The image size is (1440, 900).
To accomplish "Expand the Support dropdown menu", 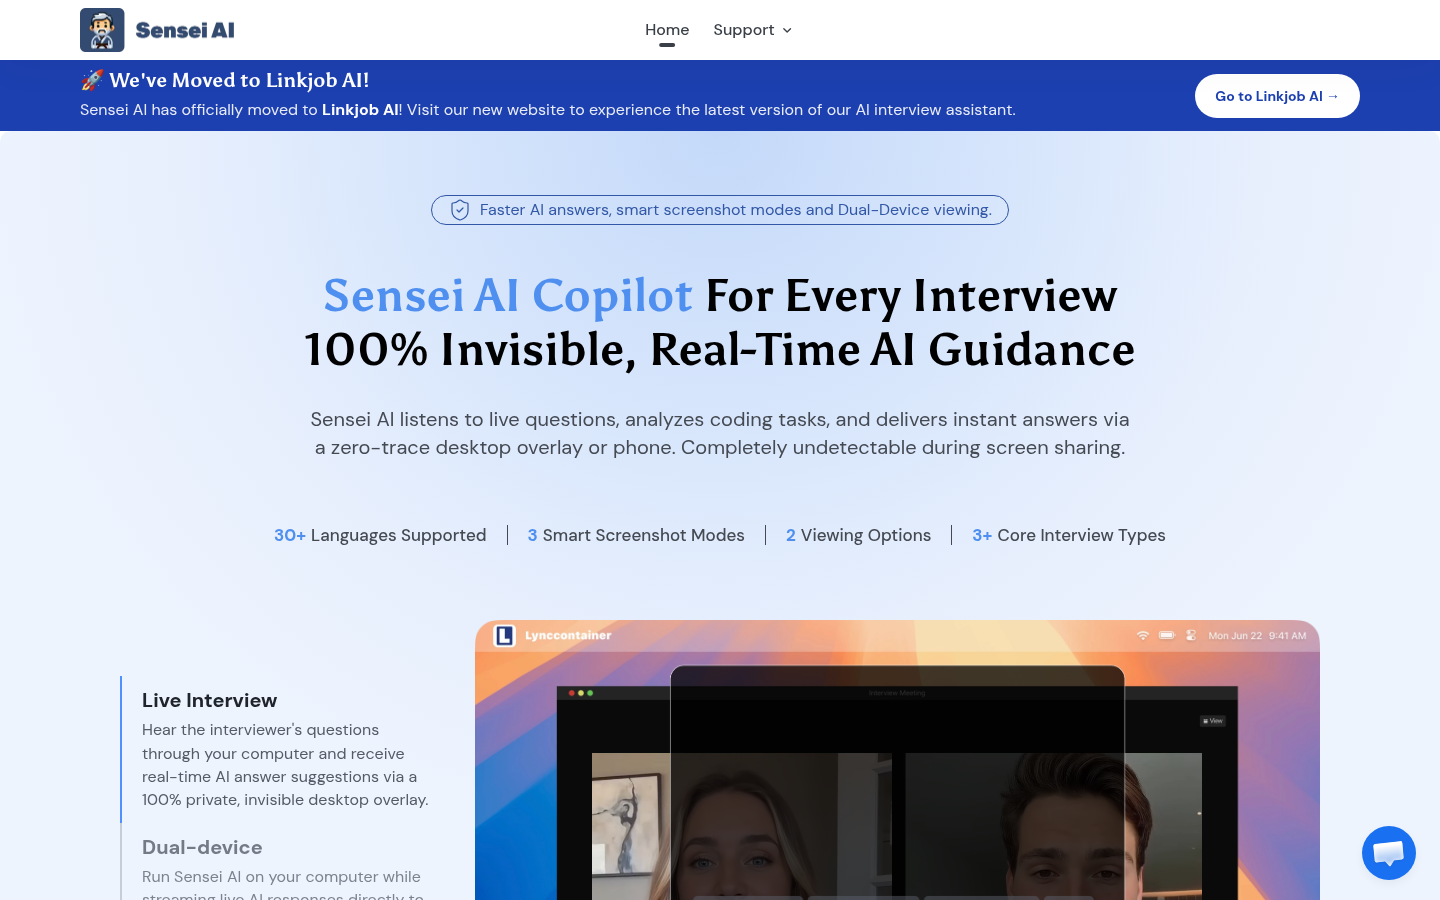I will point(753,30).
